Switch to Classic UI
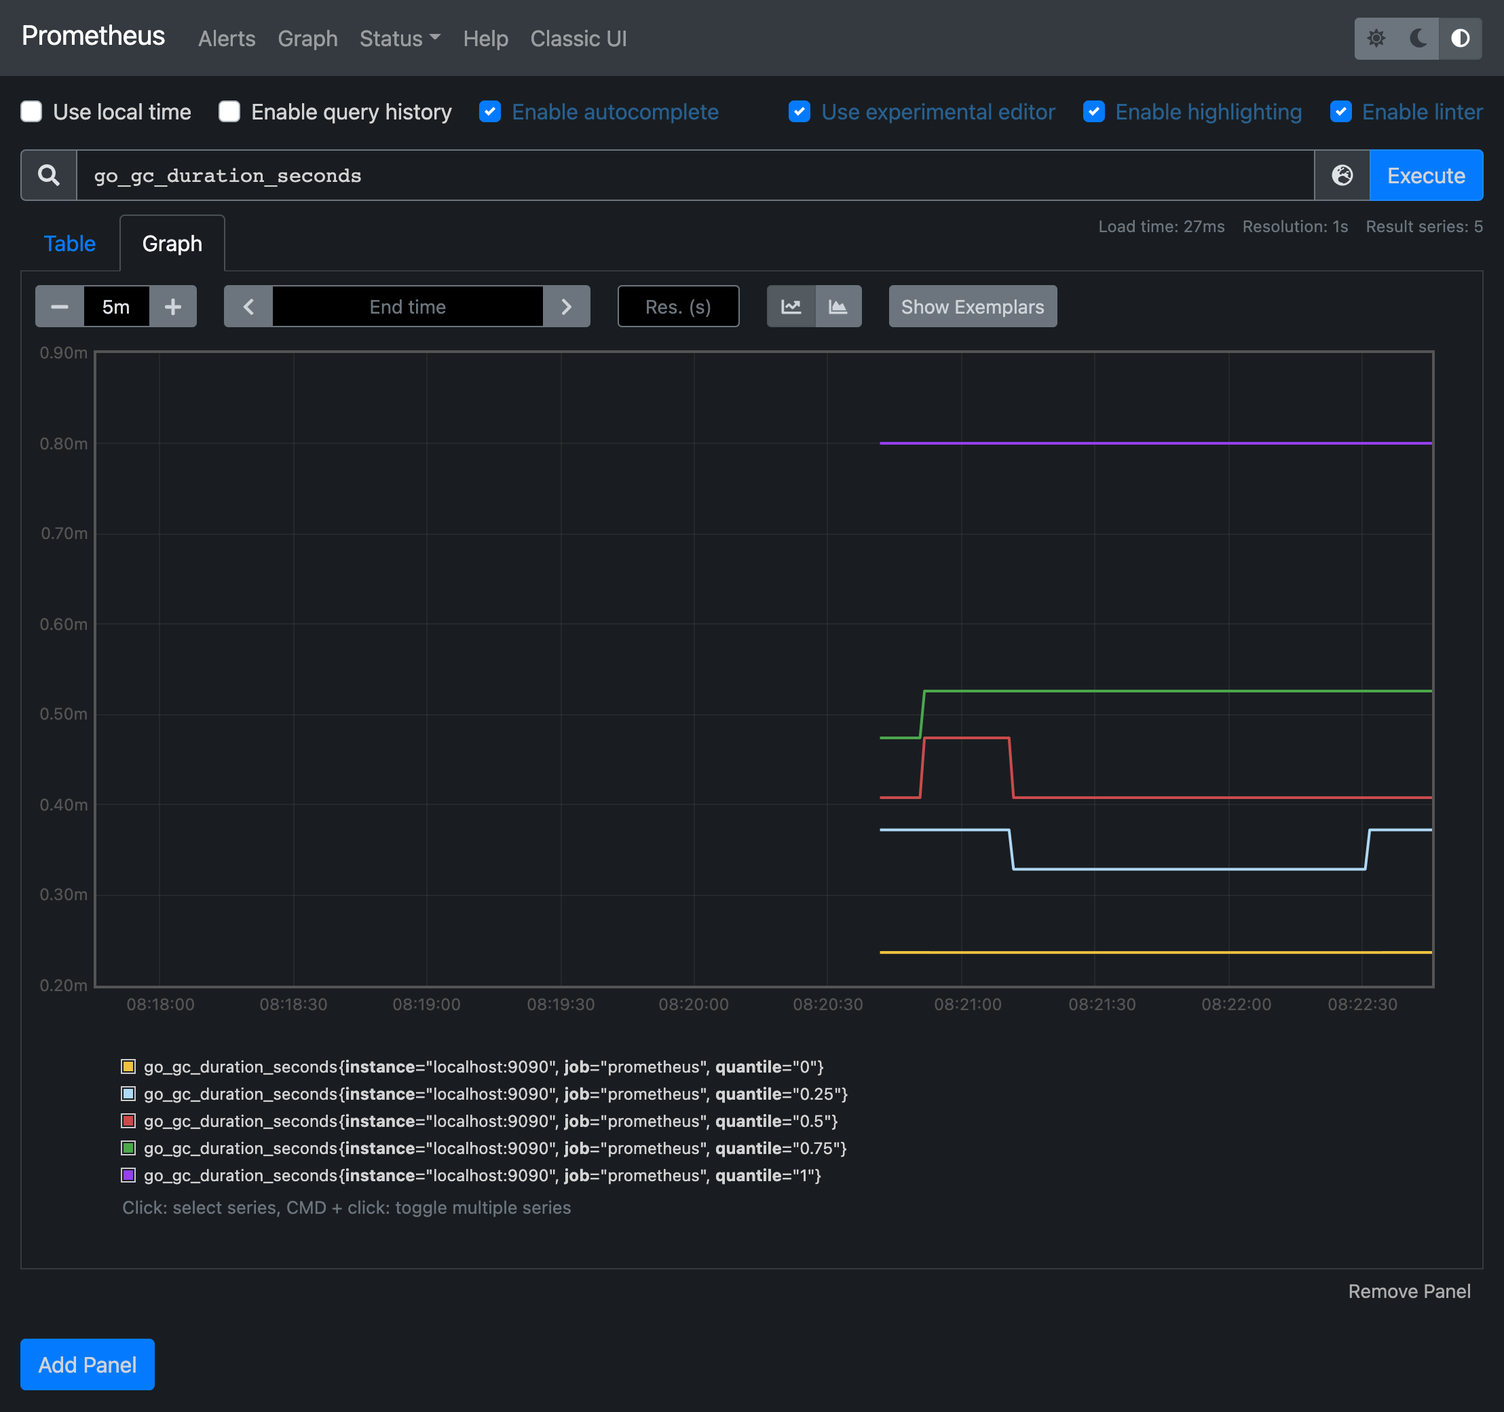The height and width of the screenshot is (1412, 1504). point(579,38)
